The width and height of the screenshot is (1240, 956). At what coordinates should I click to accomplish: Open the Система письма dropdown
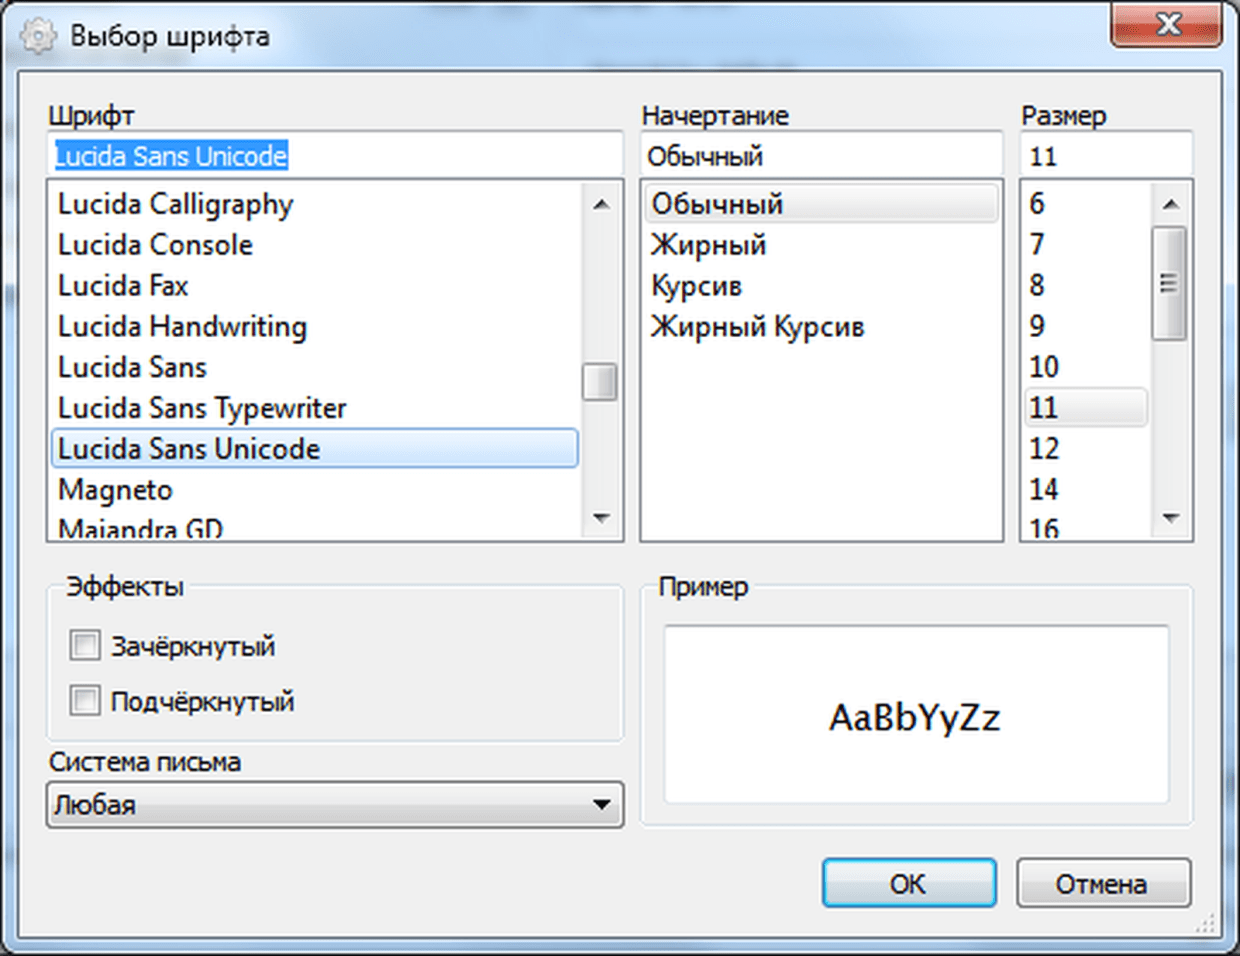click(x=334, y=805)
